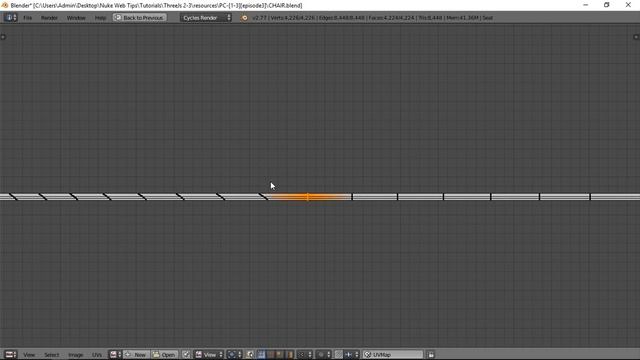This screenshot has height=360, width=640.
Task: Open the pivot point dropdown
Action: pyautogui.click(x=234, y=354)
